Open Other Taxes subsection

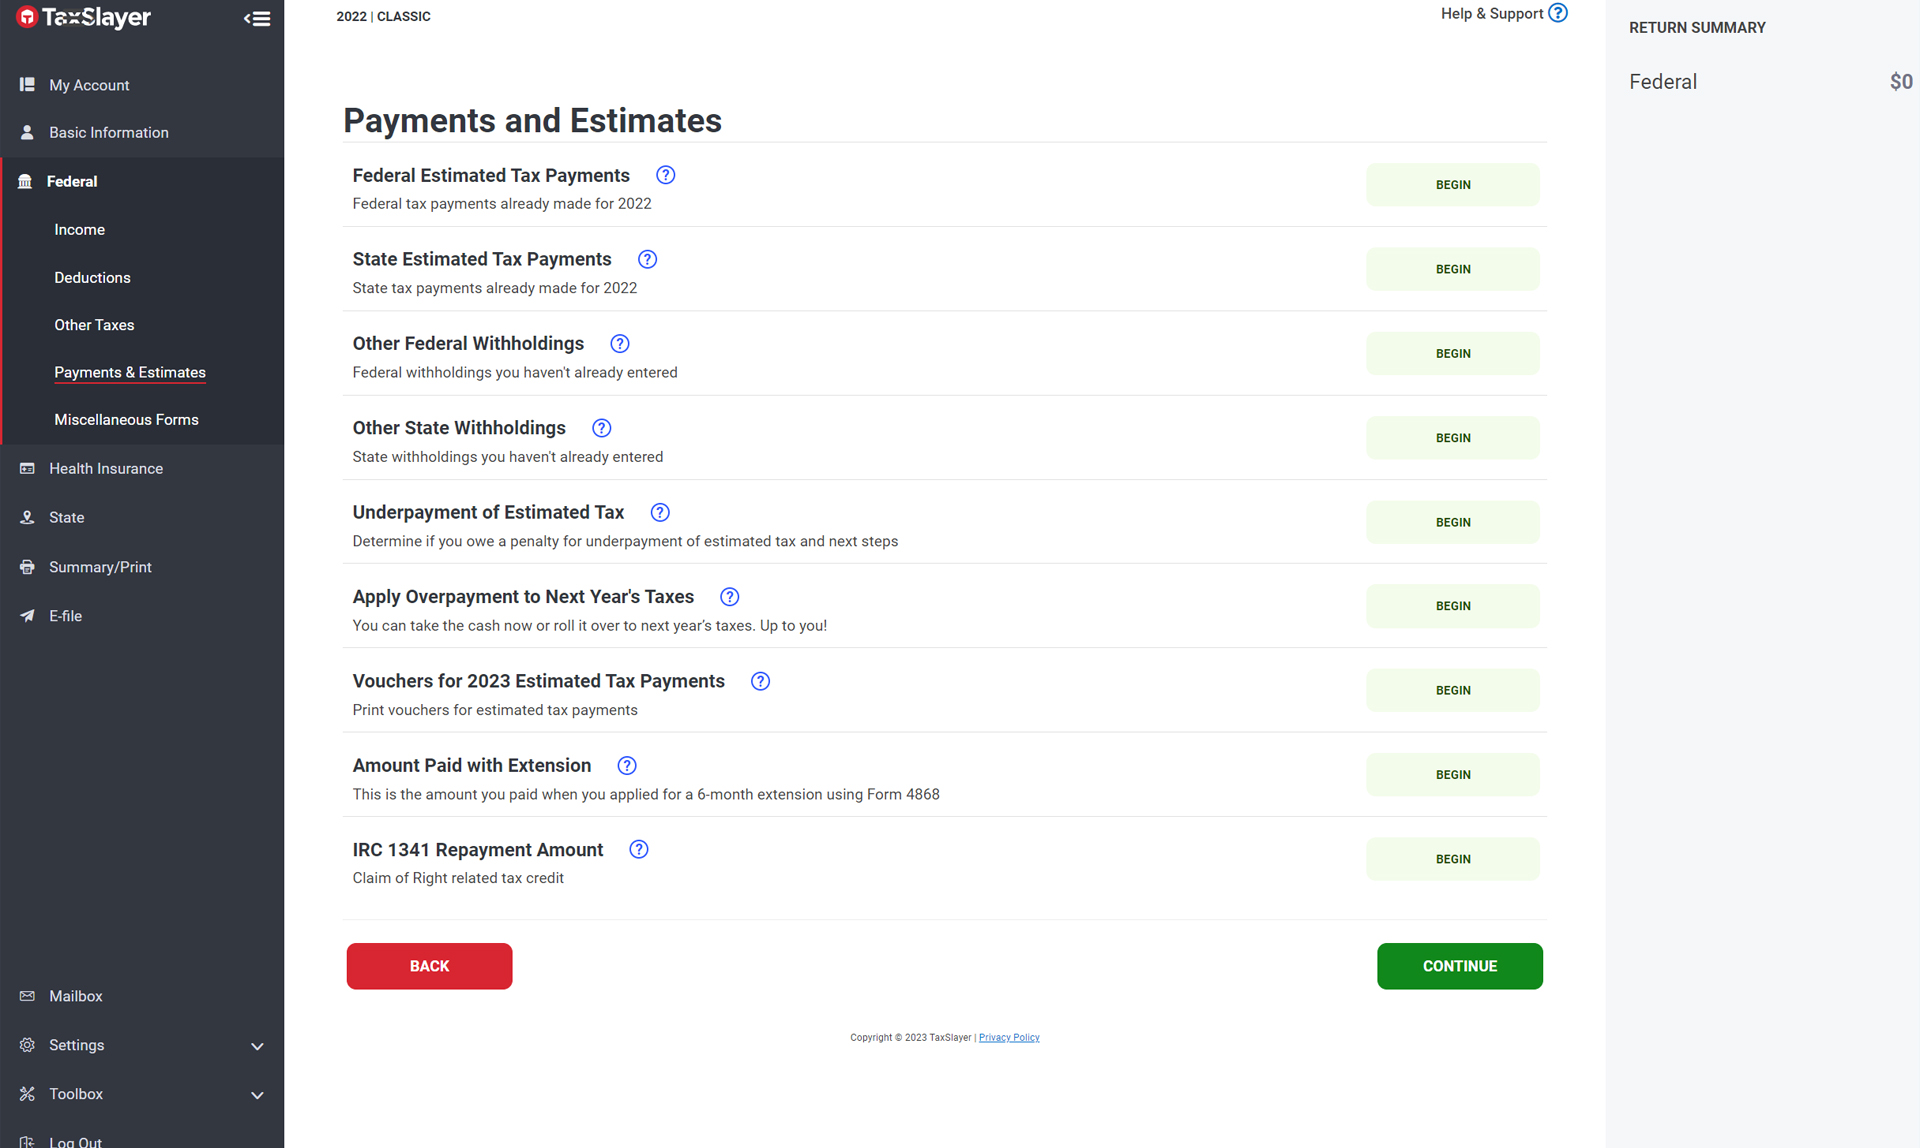tap(94, 325)
